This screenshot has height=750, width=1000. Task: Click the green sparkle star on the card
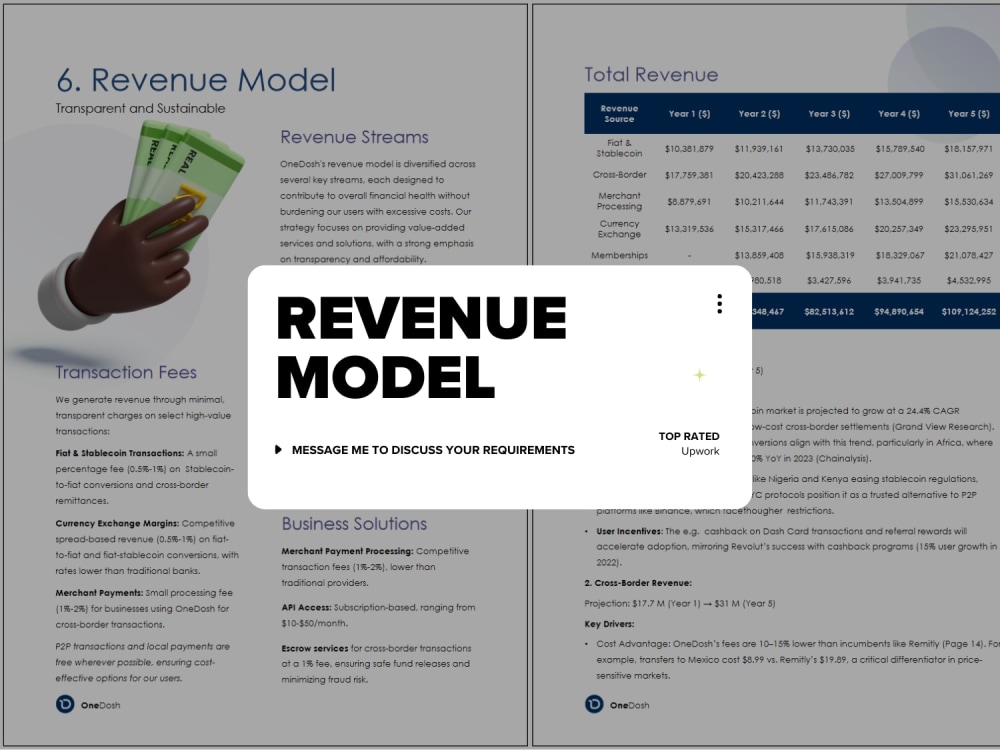700,375
